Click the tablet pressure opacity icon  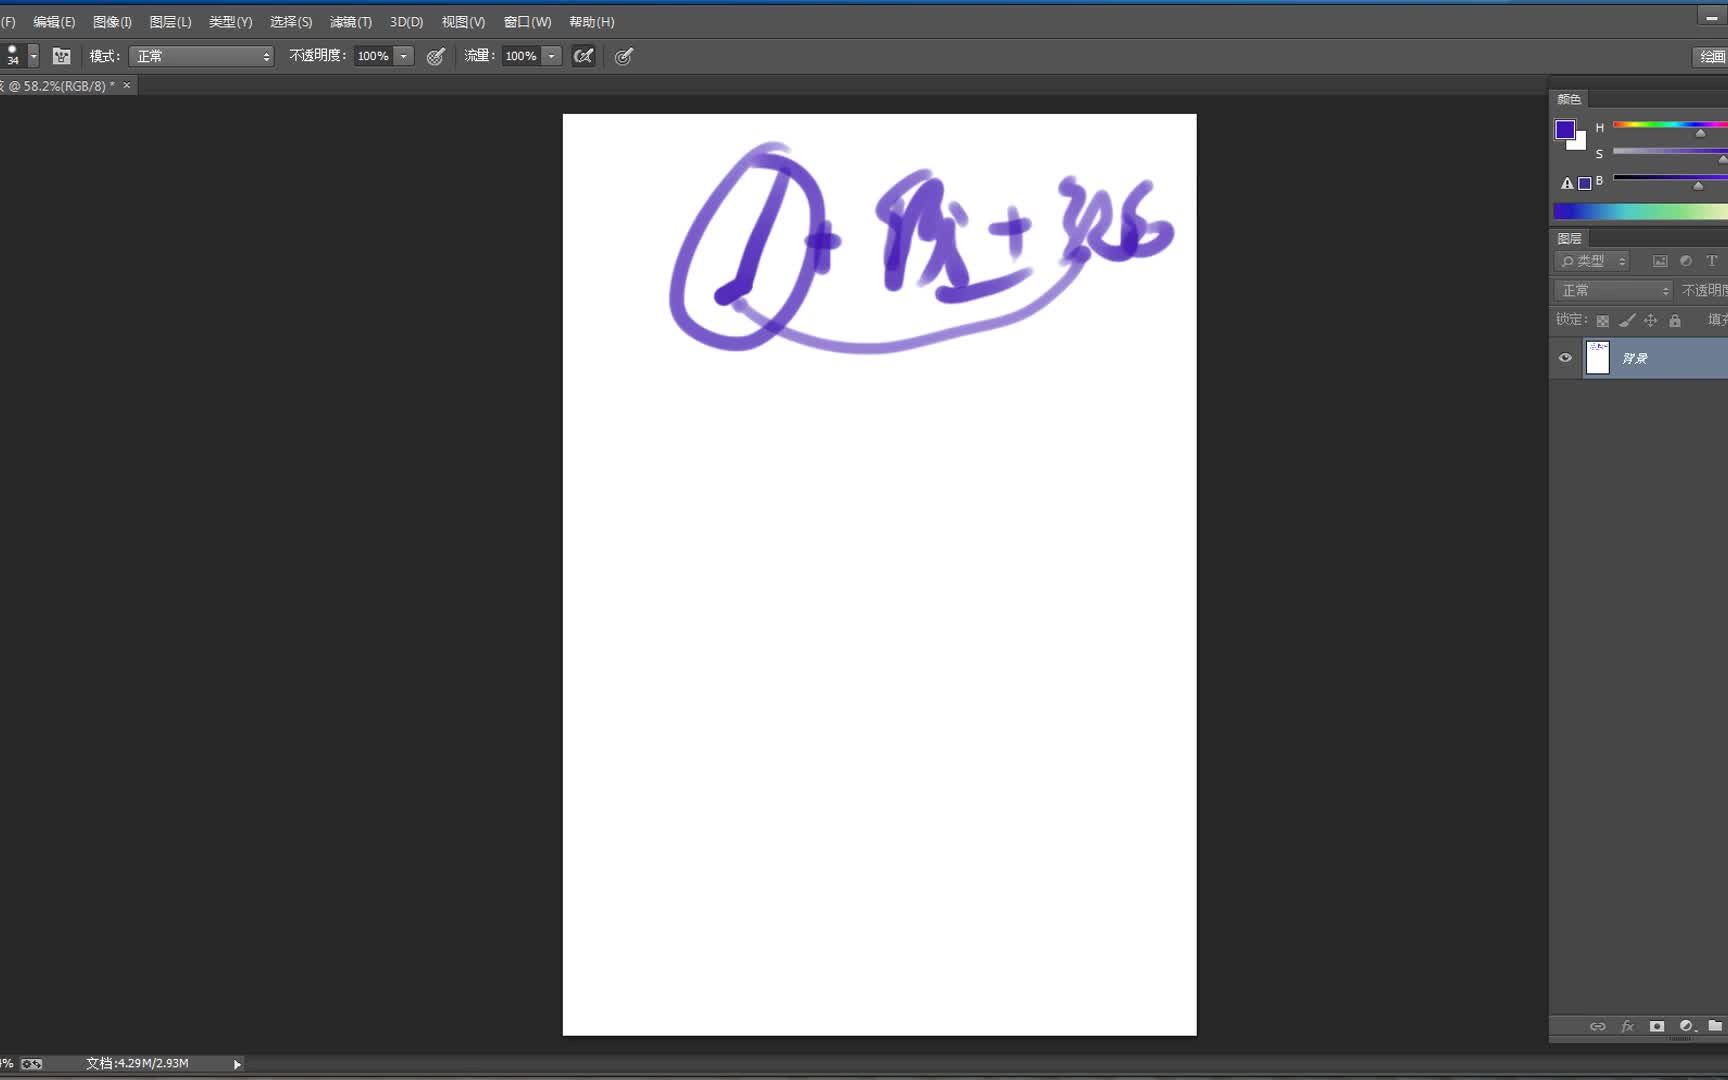pos(435,56)
